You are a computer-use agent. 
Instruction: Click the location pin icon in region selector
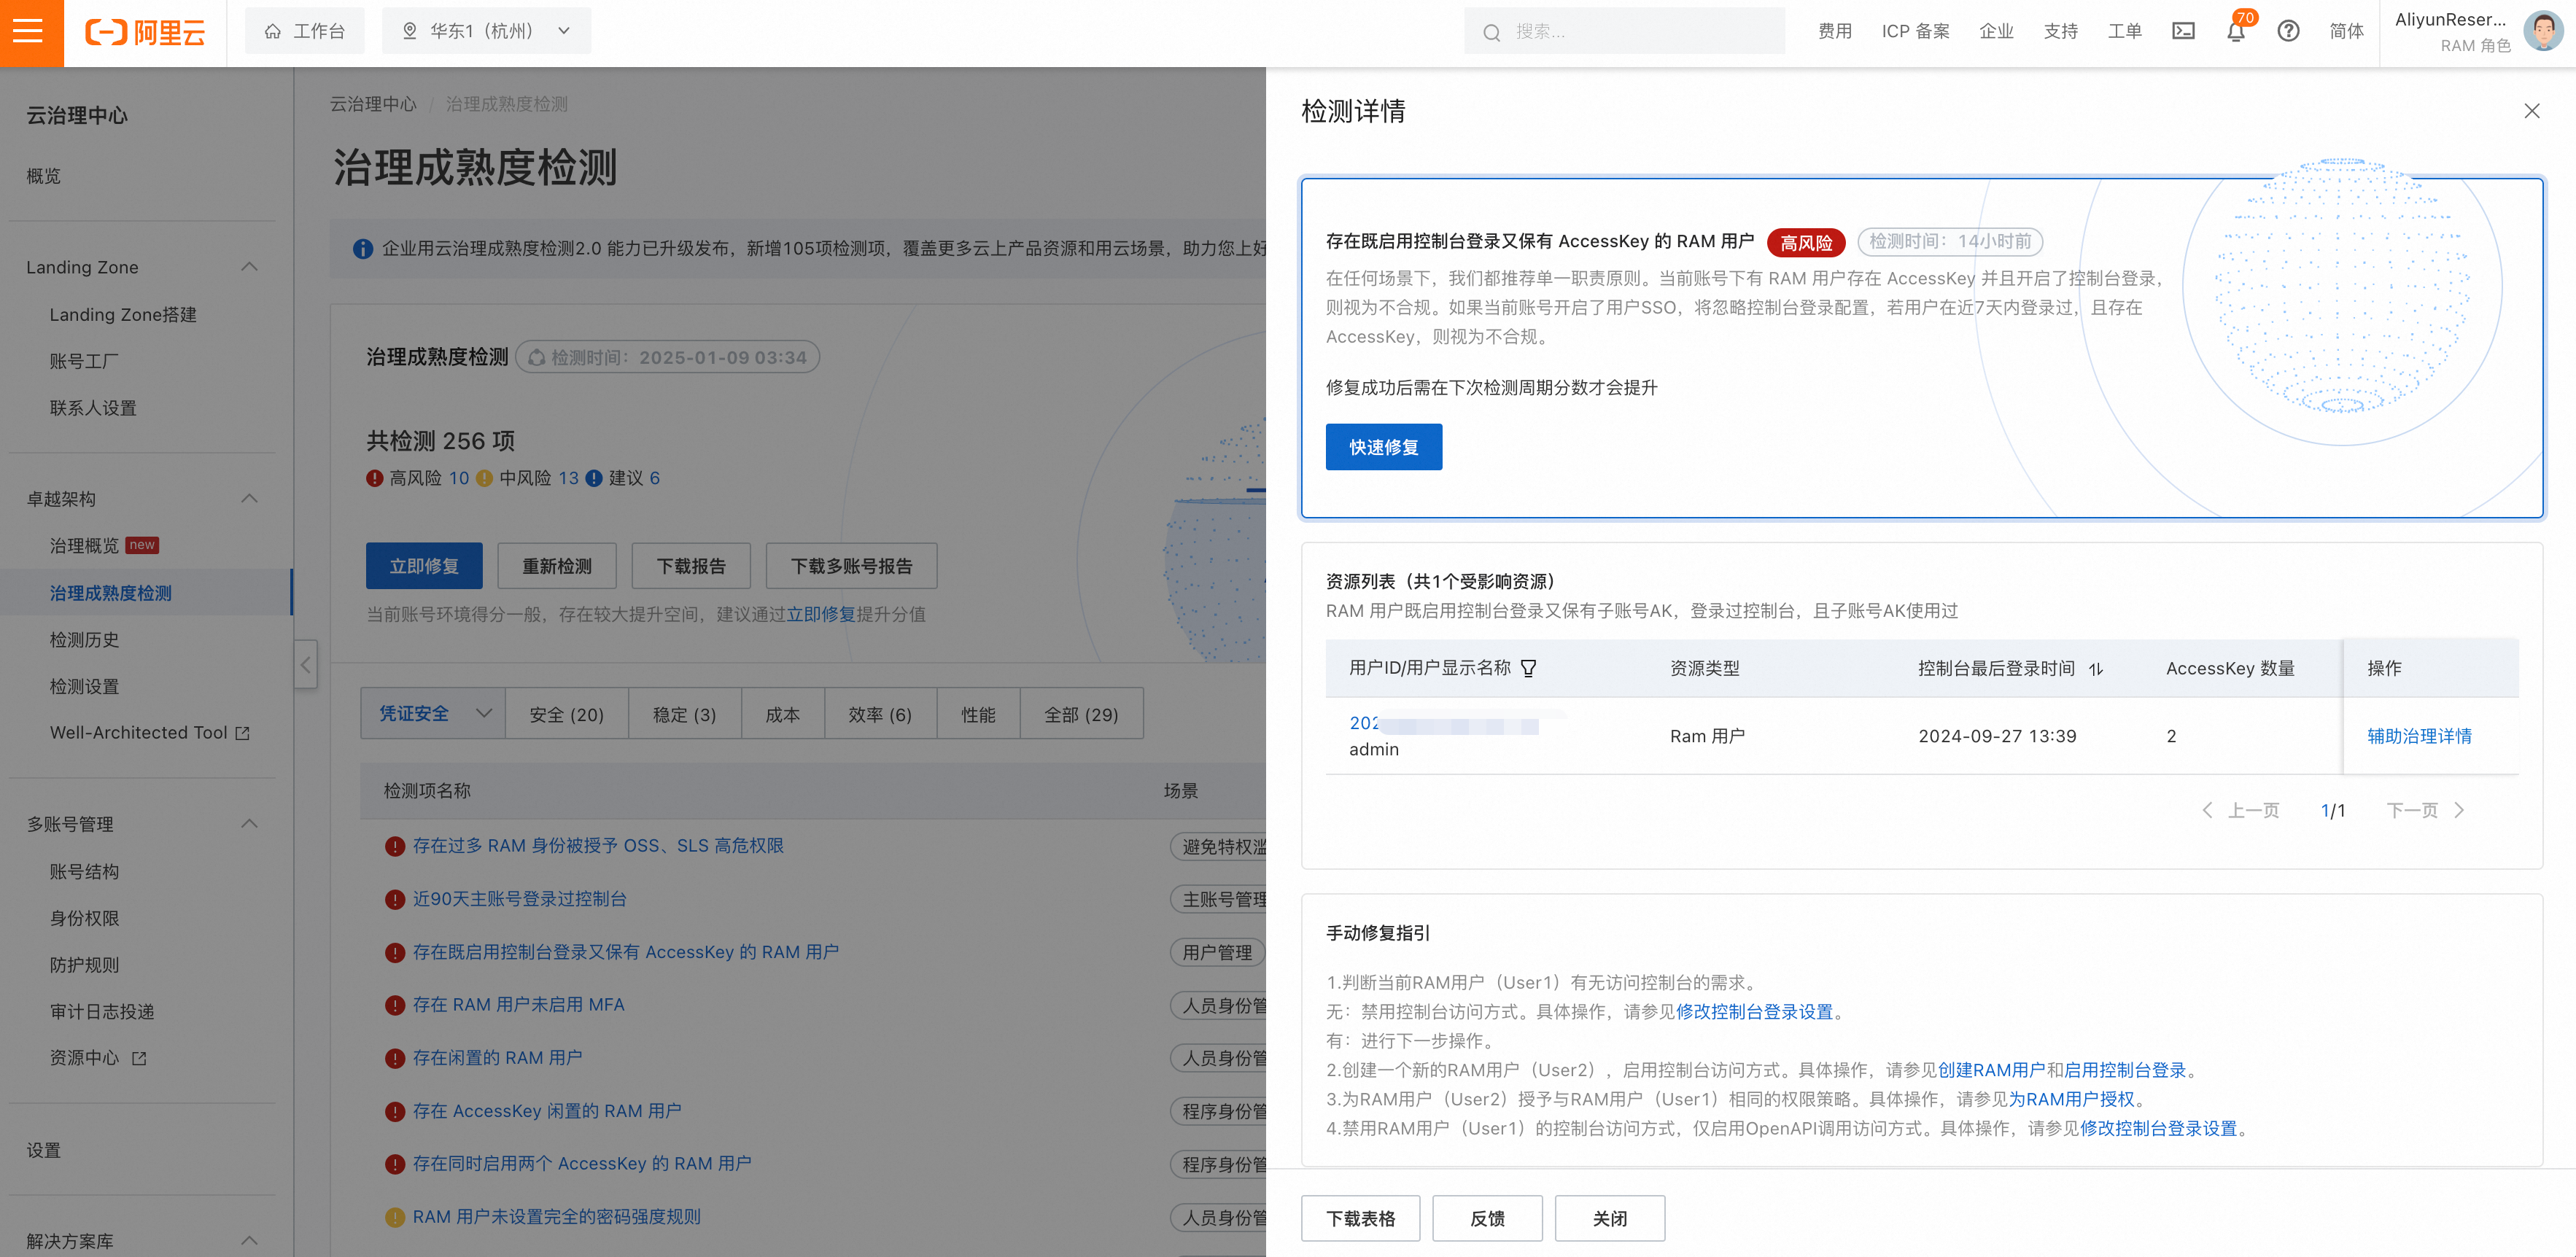point(409,31)
